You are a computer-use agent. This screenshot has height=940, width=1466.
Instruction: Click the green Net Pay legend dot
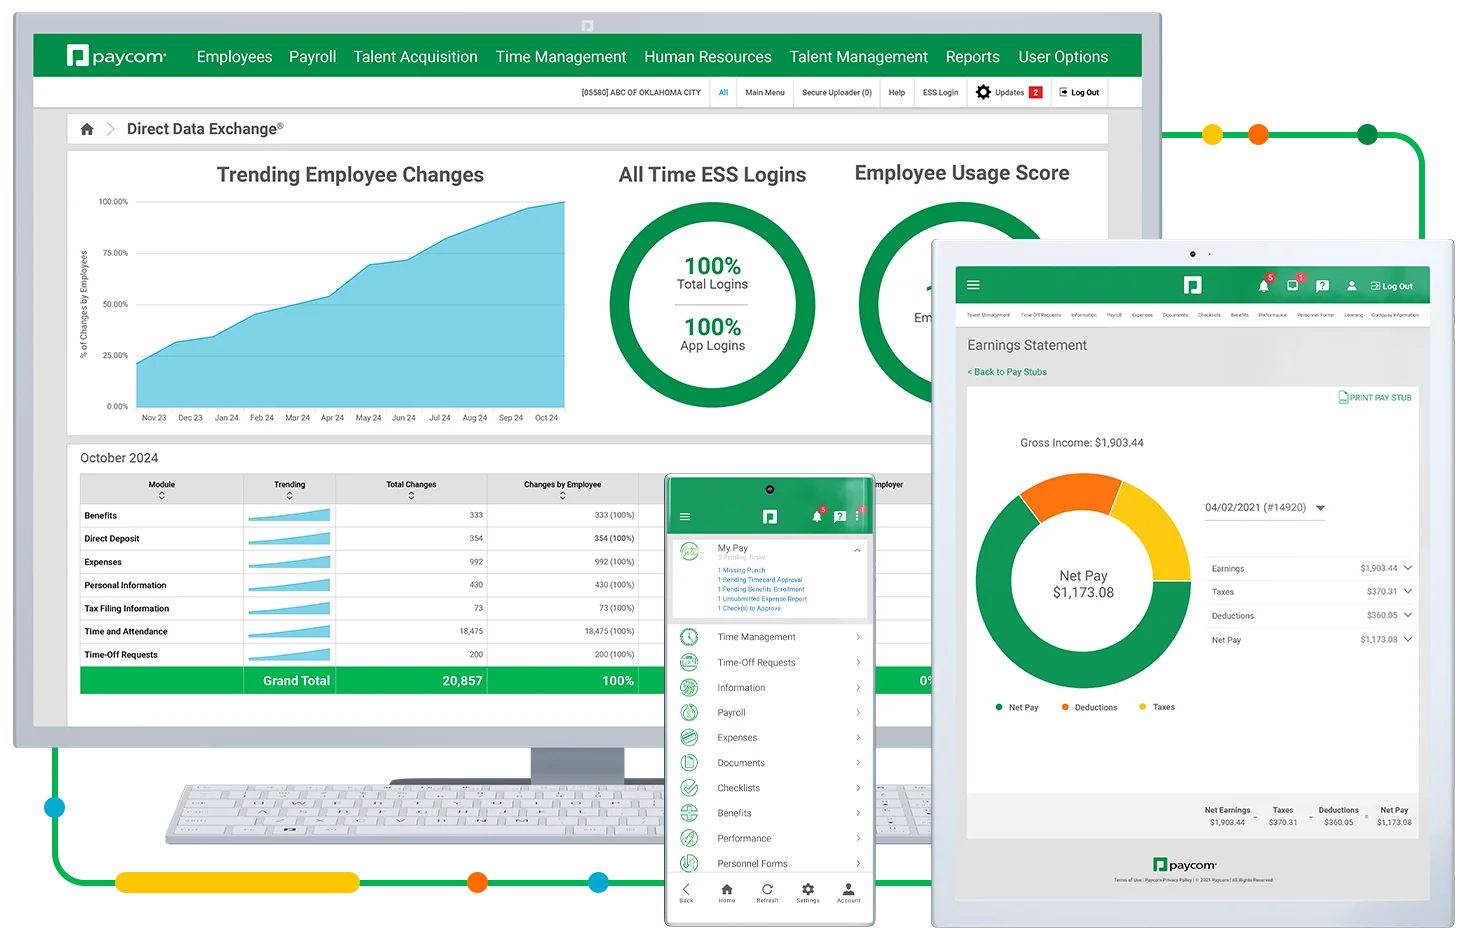999,707
